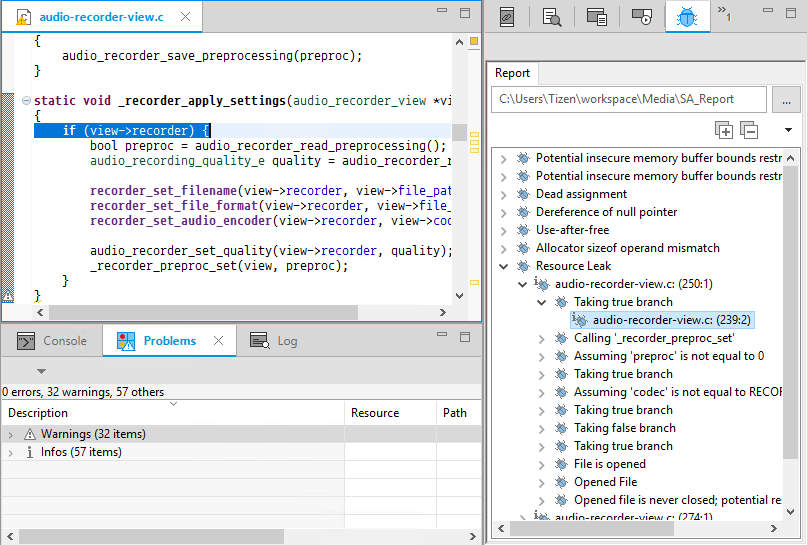The image size is (808, 545).
Task: Click the SA_Report path input field
Action: pyautogui.click(x=628, y=99)
